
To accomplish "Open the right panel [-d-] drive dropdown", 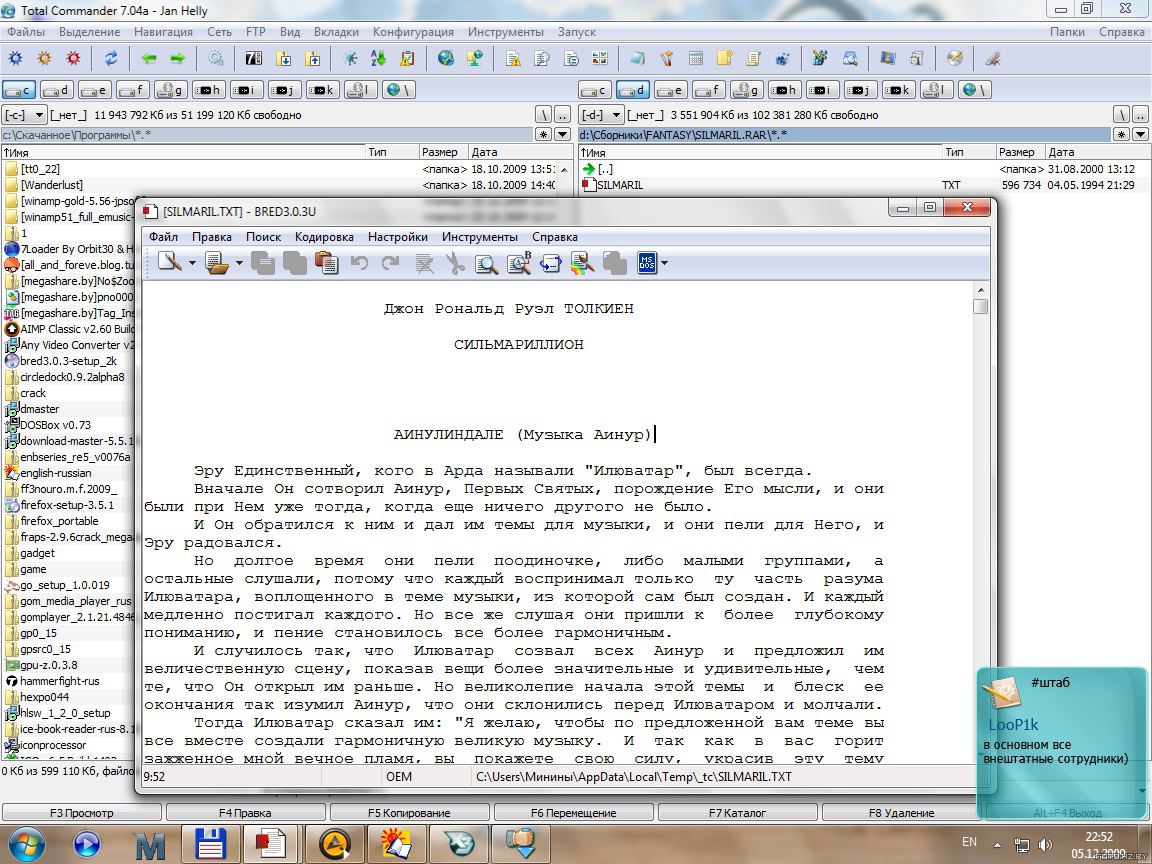I will [602, 115].
